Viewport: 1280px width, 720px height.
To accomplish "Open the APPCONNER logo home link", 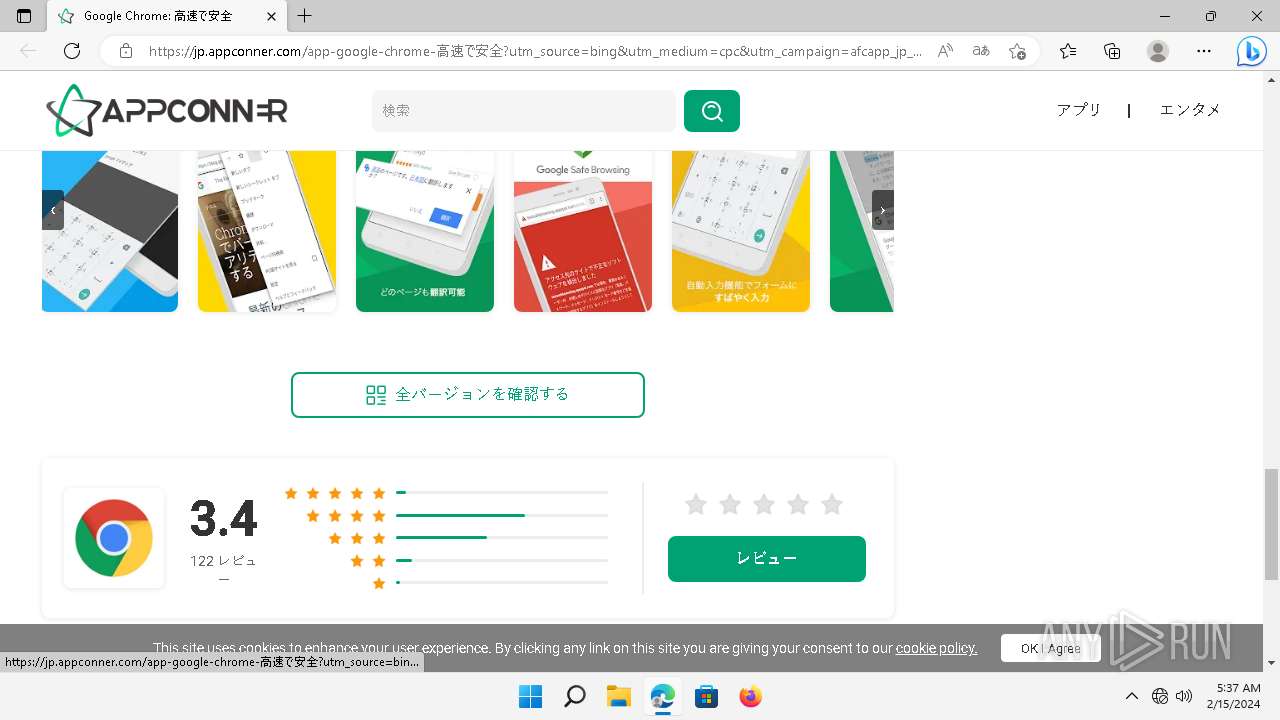I will point(167,110).
